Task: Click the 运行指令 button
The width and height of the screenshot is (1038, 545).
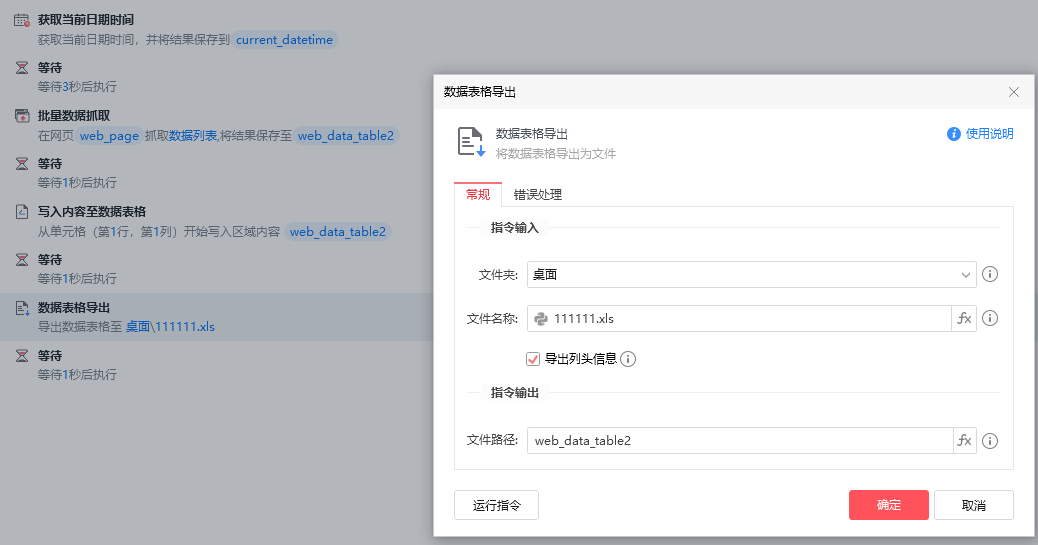Action: tap(496, 505)
